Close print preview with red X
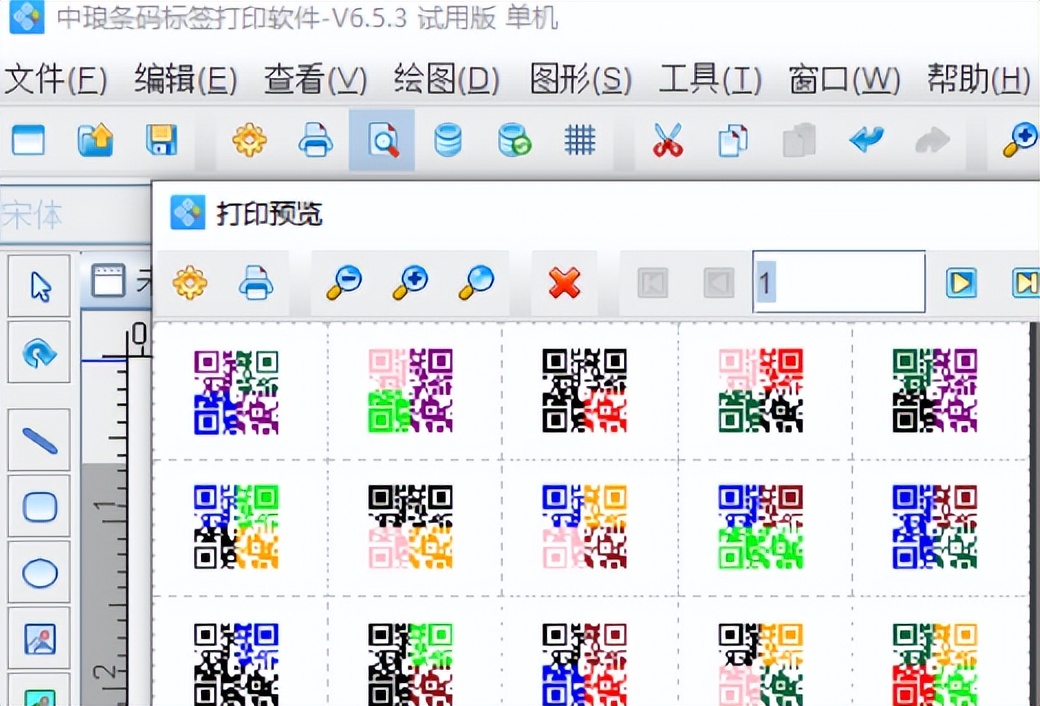 (564, 283)
